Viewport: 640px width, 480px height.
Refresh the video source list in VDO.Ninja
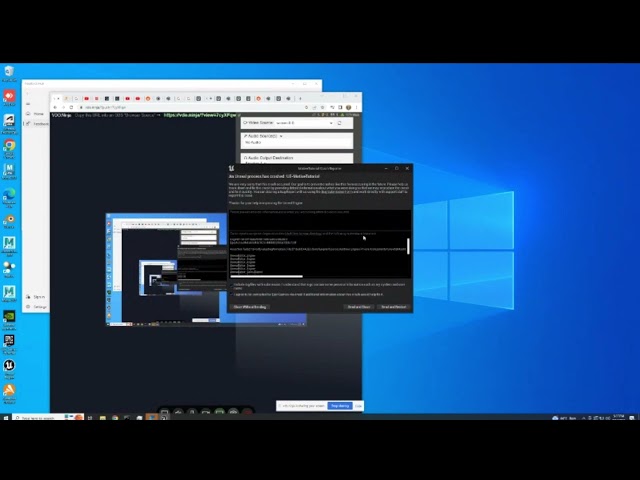coord(339,123)
